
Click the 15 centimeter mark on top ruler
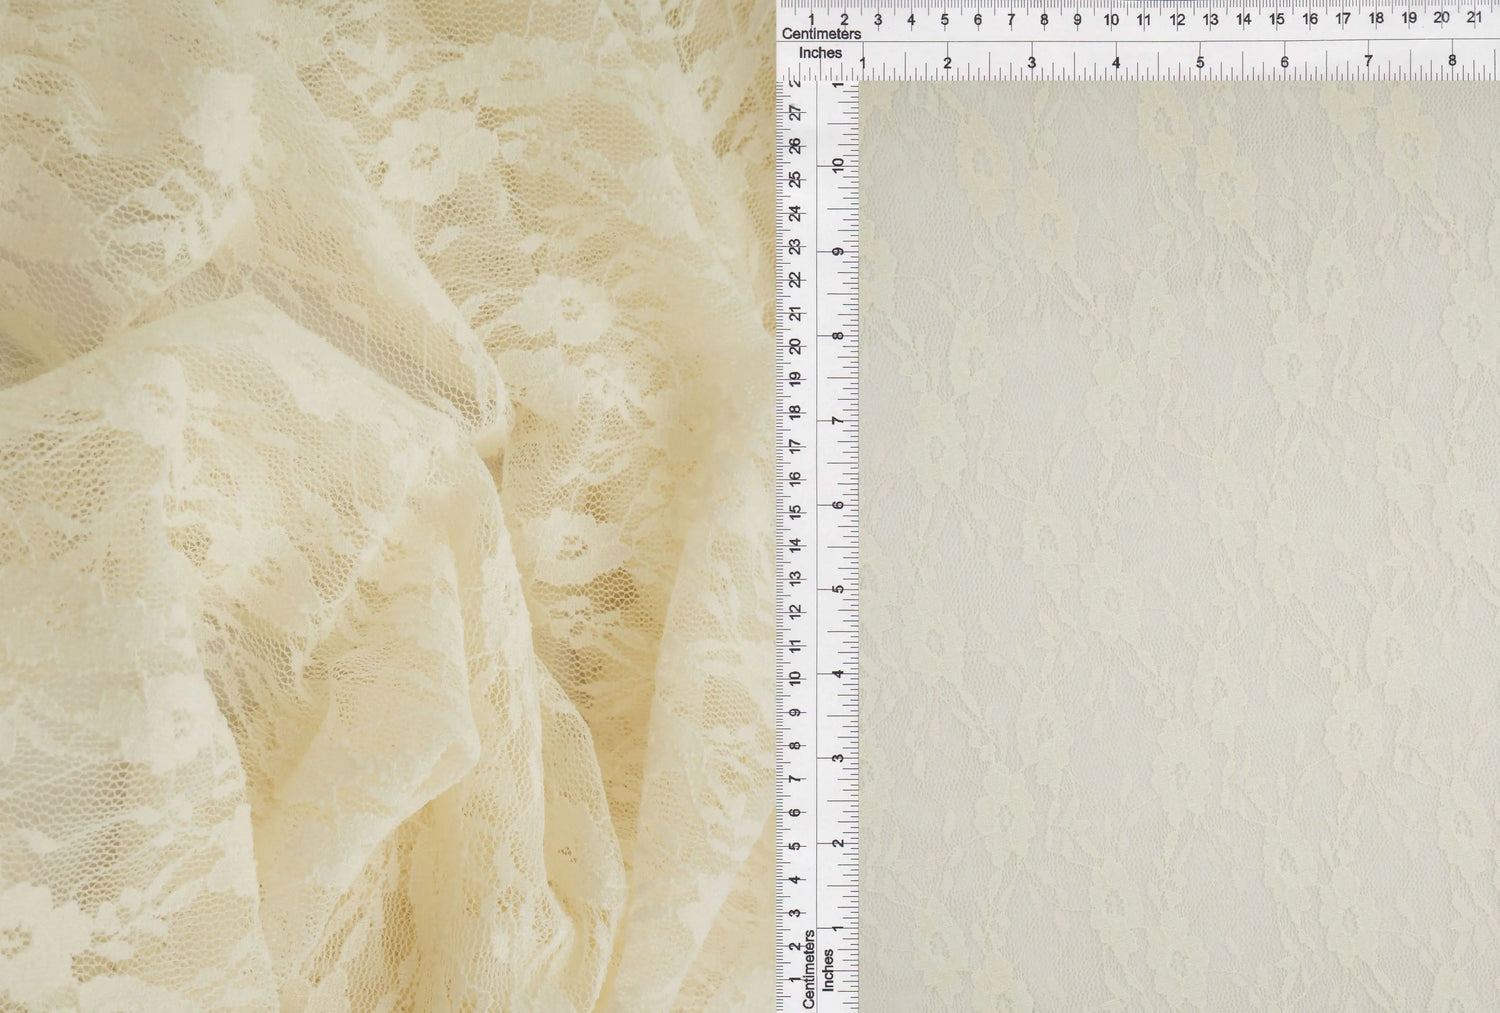1277,19
